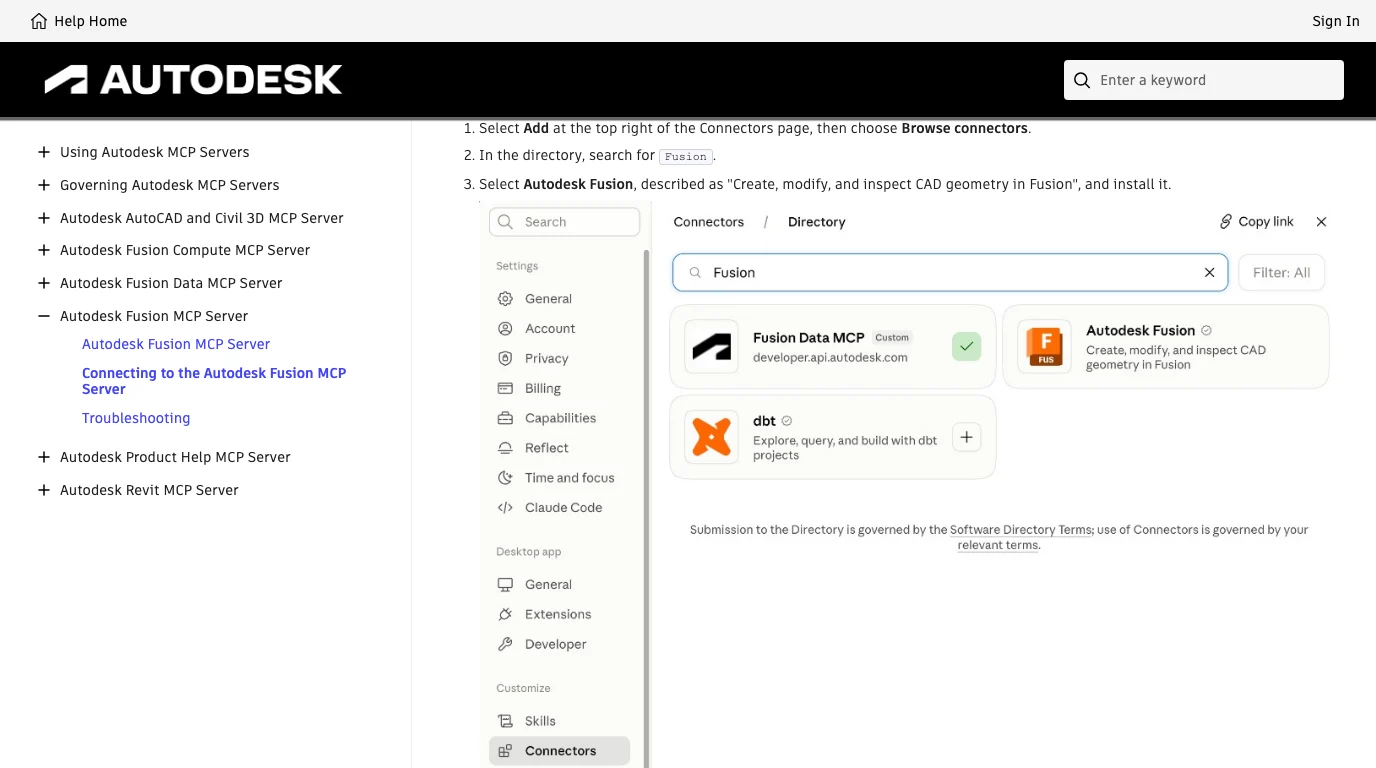This screenshot has height=768, width=1376.
Task: Click the Extensions puzzle icon
Action: 505,615
